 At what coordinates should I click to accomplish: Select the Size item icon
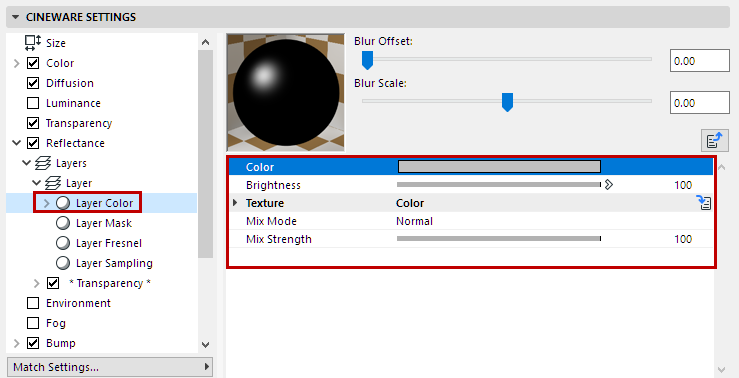point(33,43)
